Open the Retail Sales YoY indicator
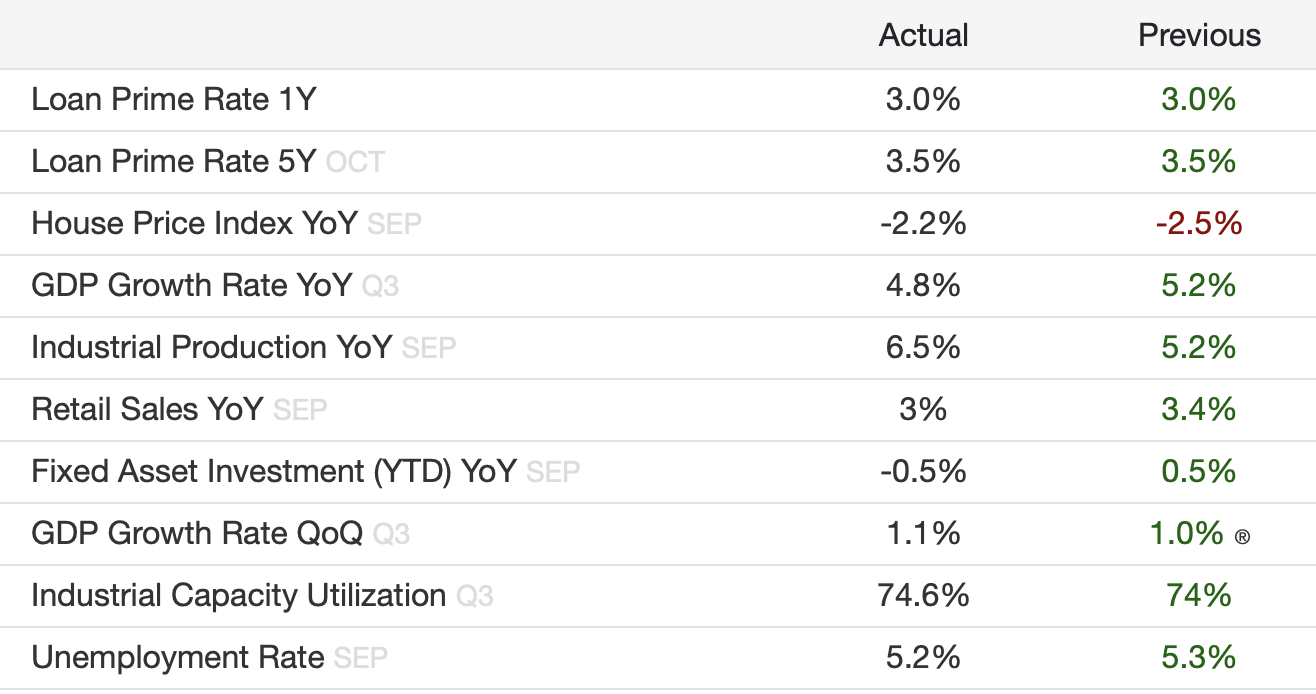 click(x=147, y=409)
